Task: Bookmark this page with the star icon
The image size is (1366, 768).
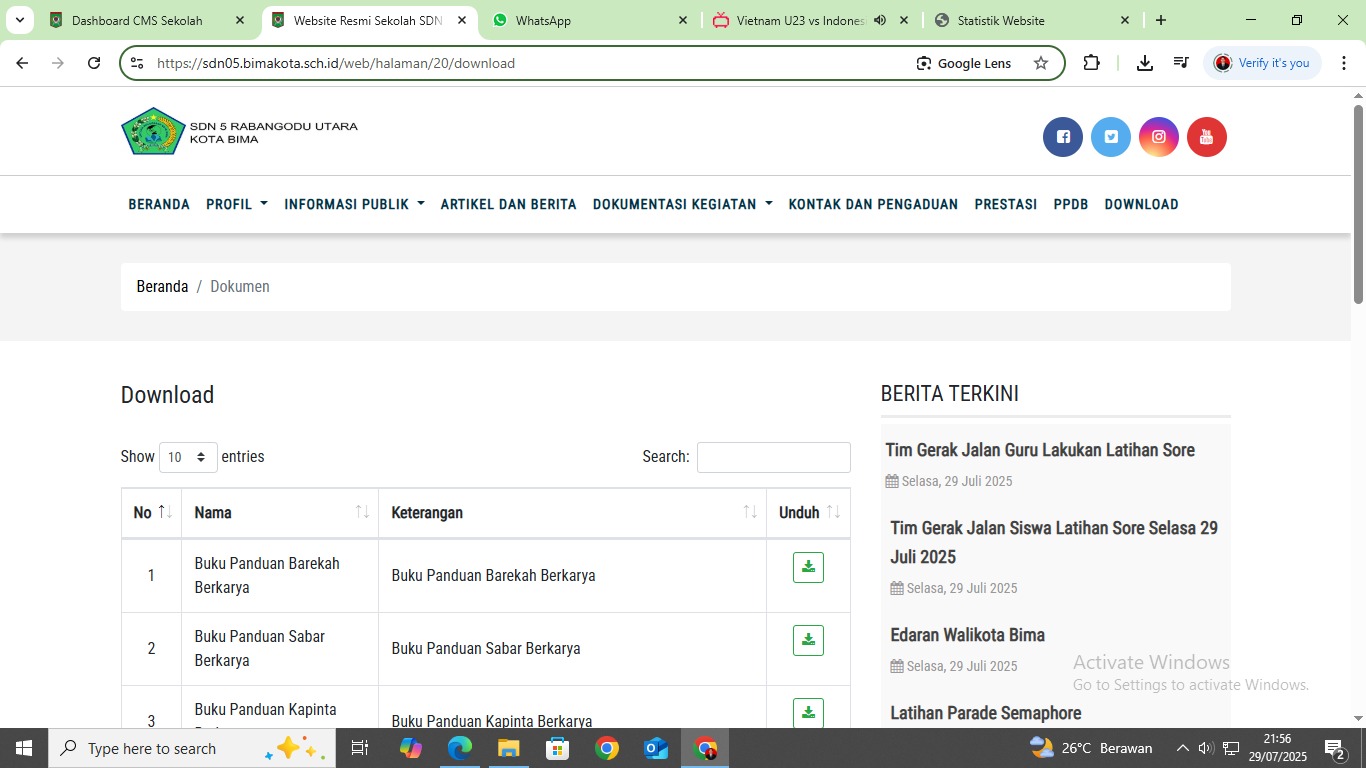Action: [1041, 63]
